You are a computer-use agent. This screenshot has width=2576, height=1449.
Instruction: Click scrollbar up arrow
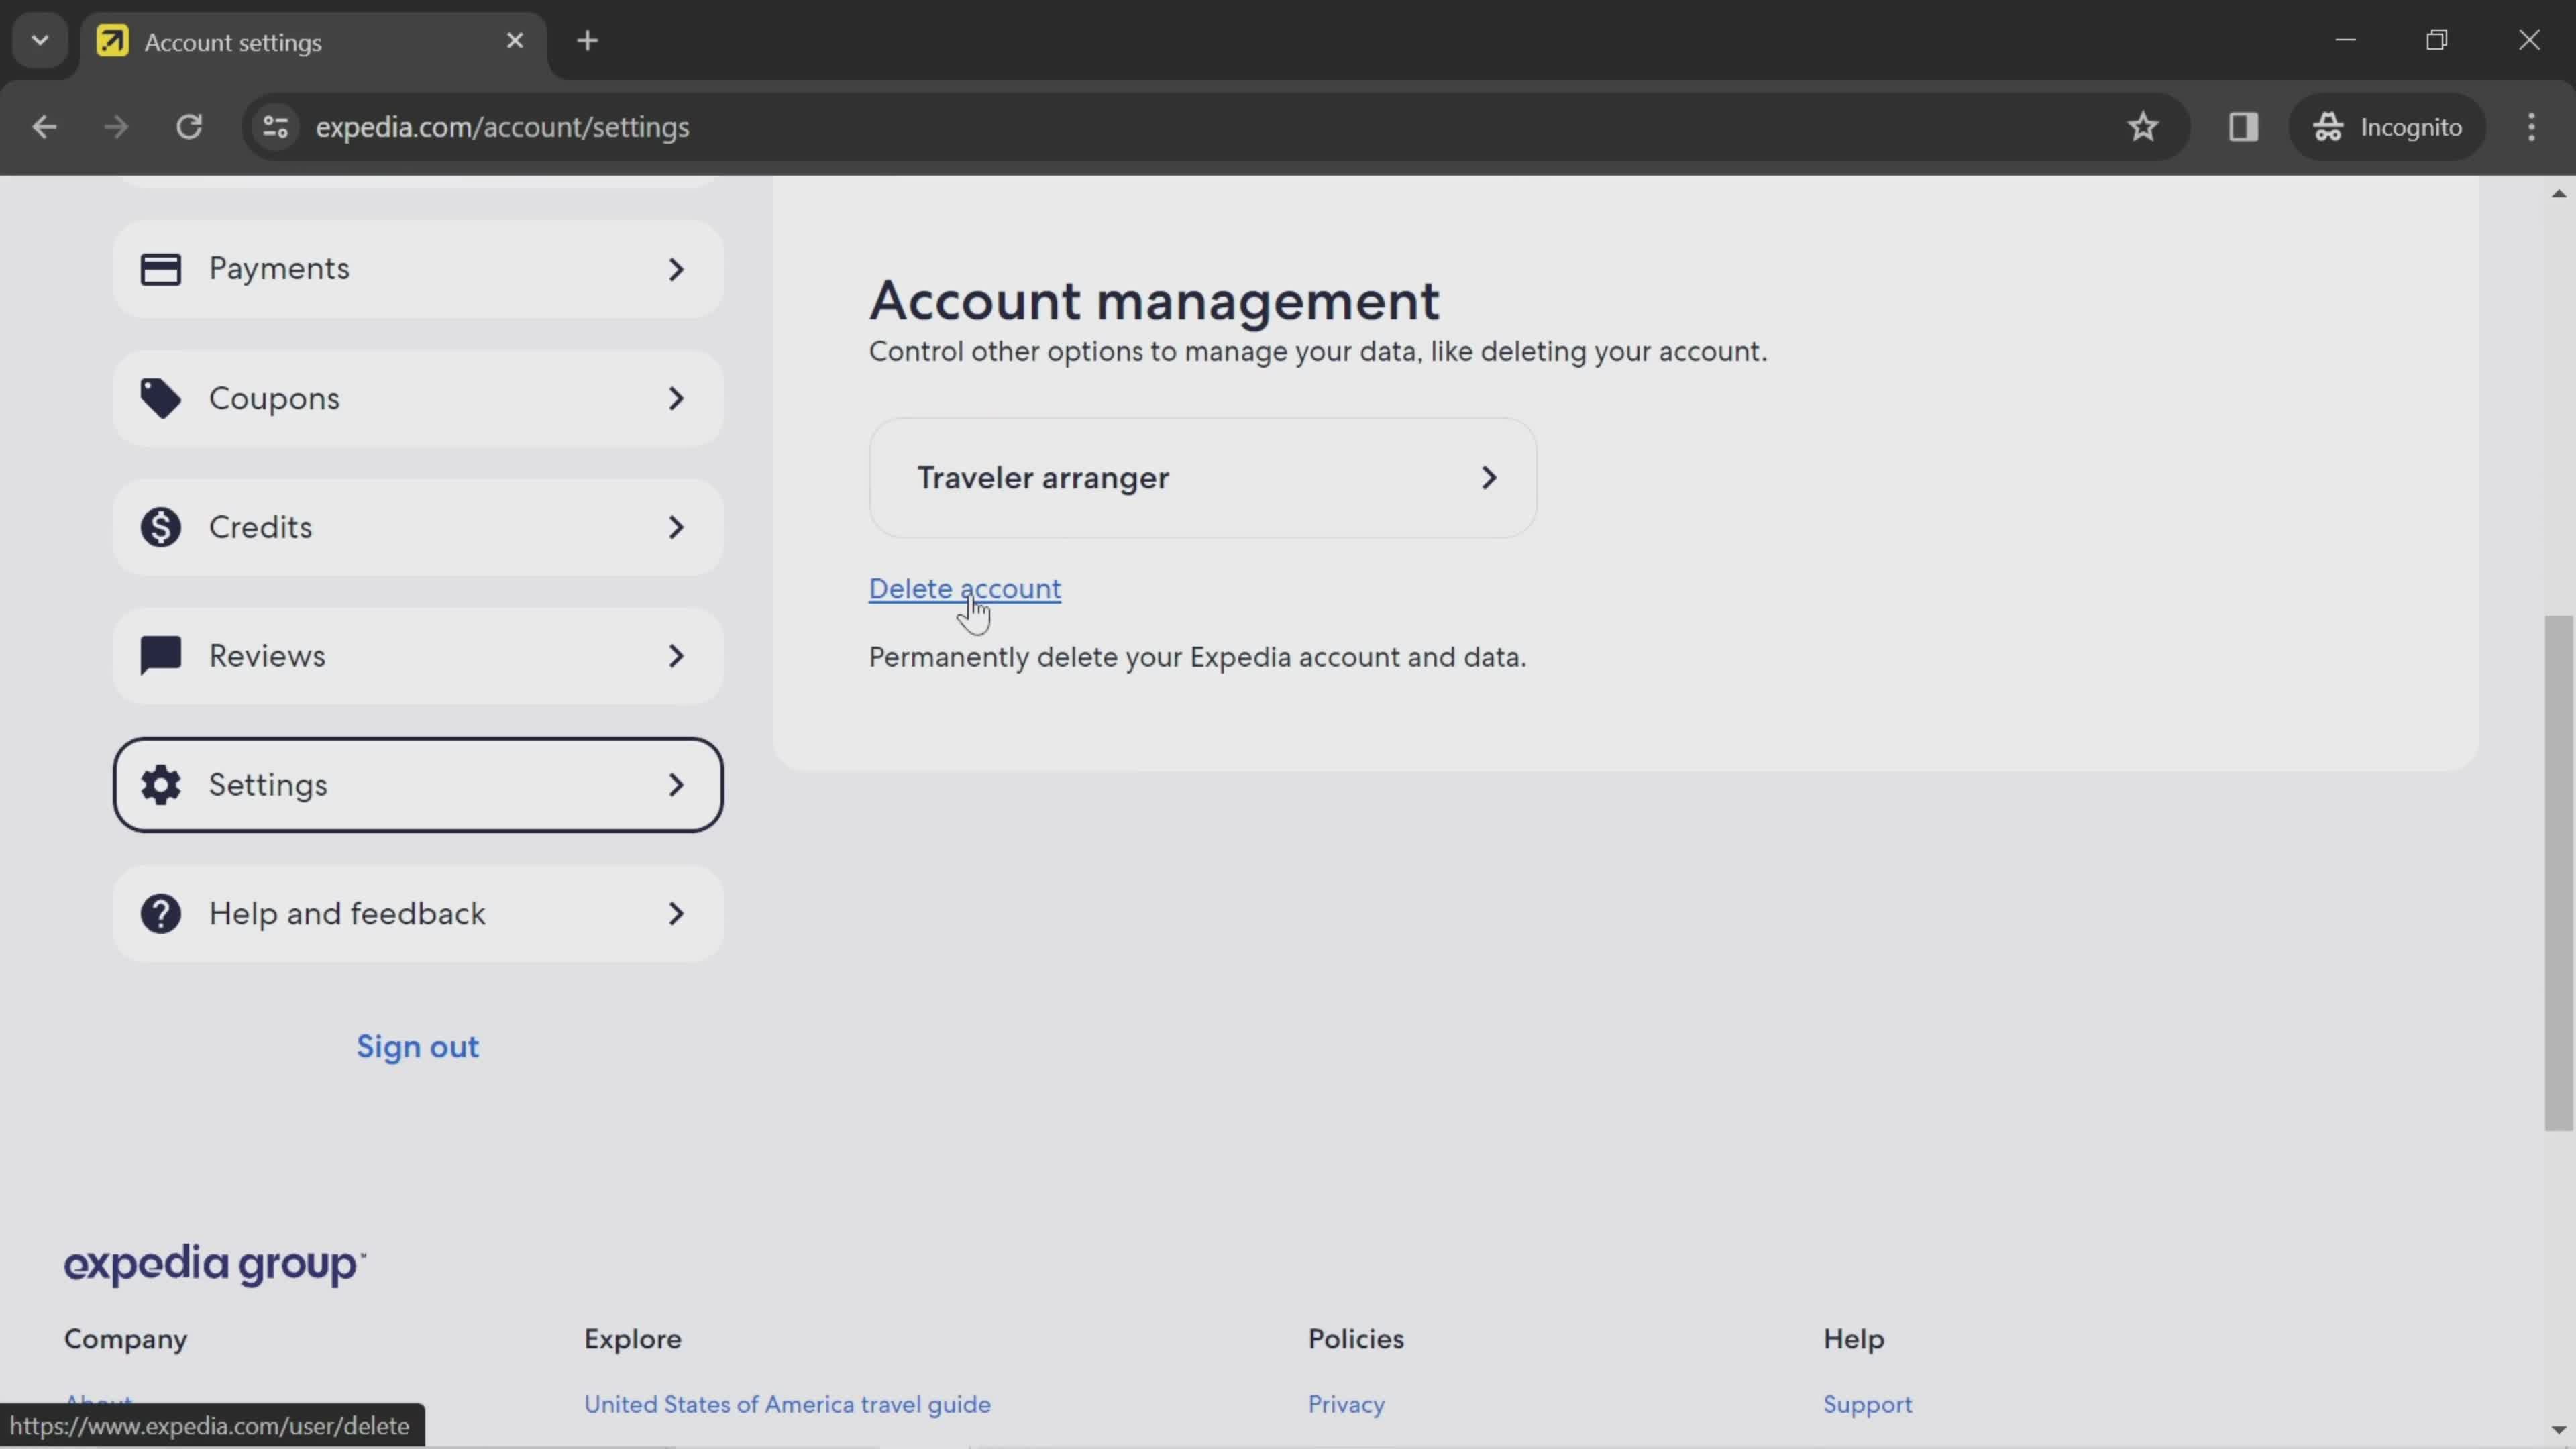point(2558,193)
